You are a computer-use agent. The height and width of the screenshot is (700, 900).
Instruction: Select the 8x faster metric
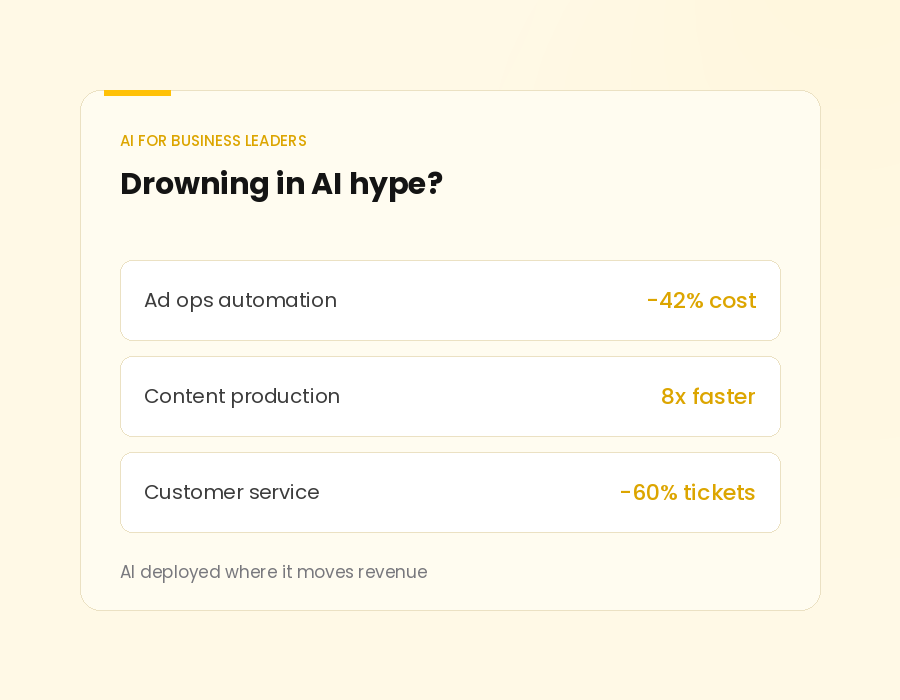[x=708, y=396]
